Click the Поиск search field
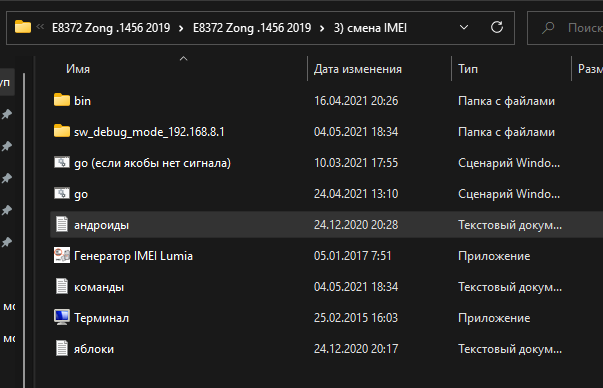 point(565,28)
